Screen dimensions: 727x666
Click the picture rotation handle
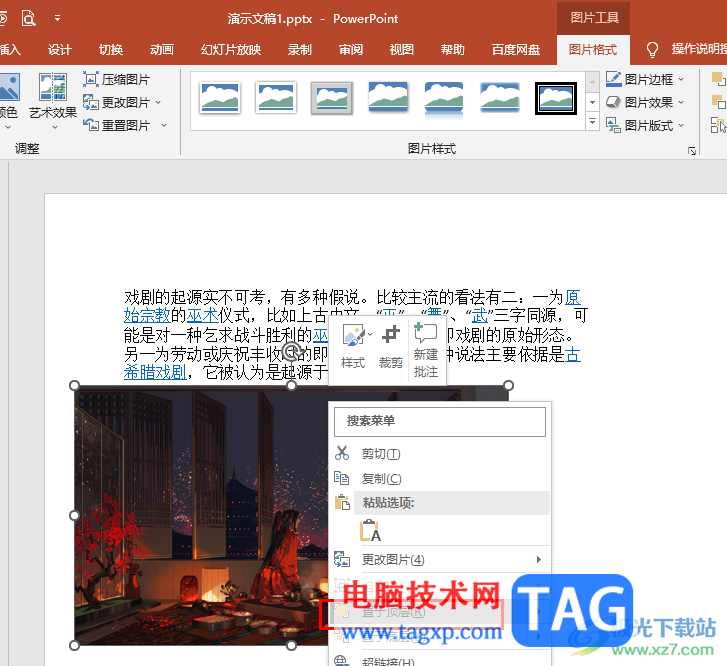(292, 351)
